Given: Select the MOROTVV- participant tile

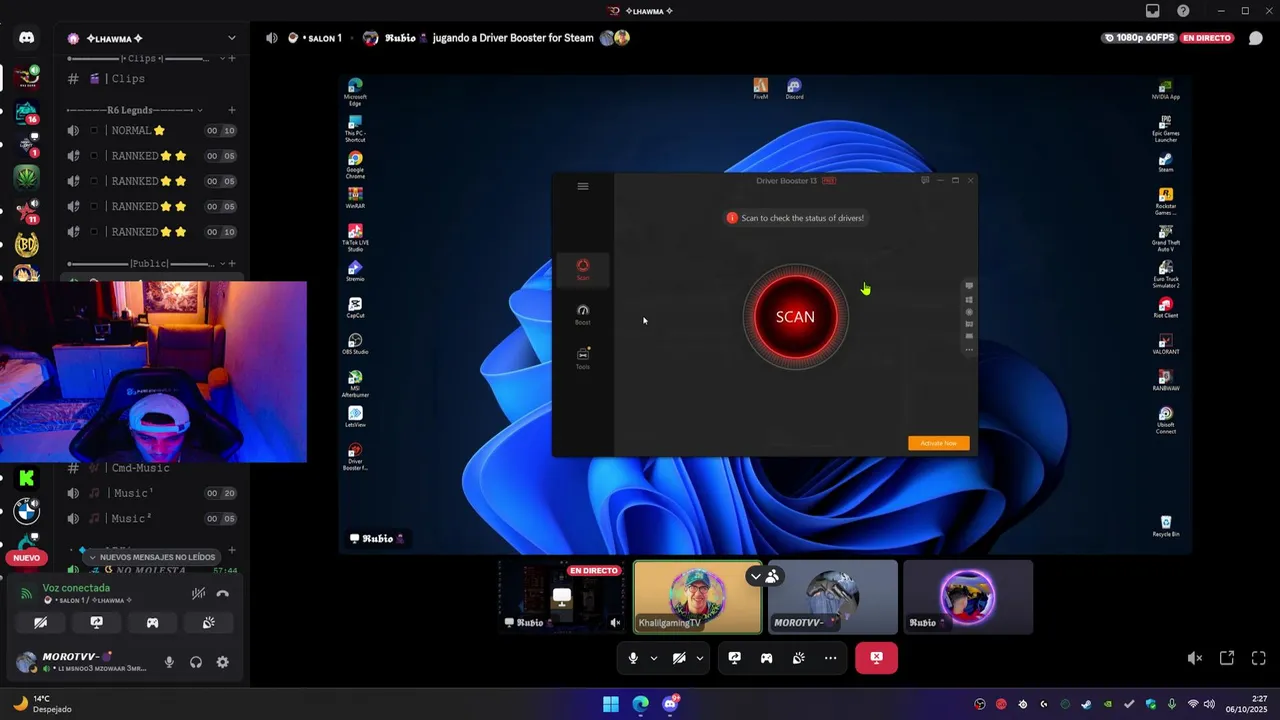Looking at the screenshot, I should 833,597.
